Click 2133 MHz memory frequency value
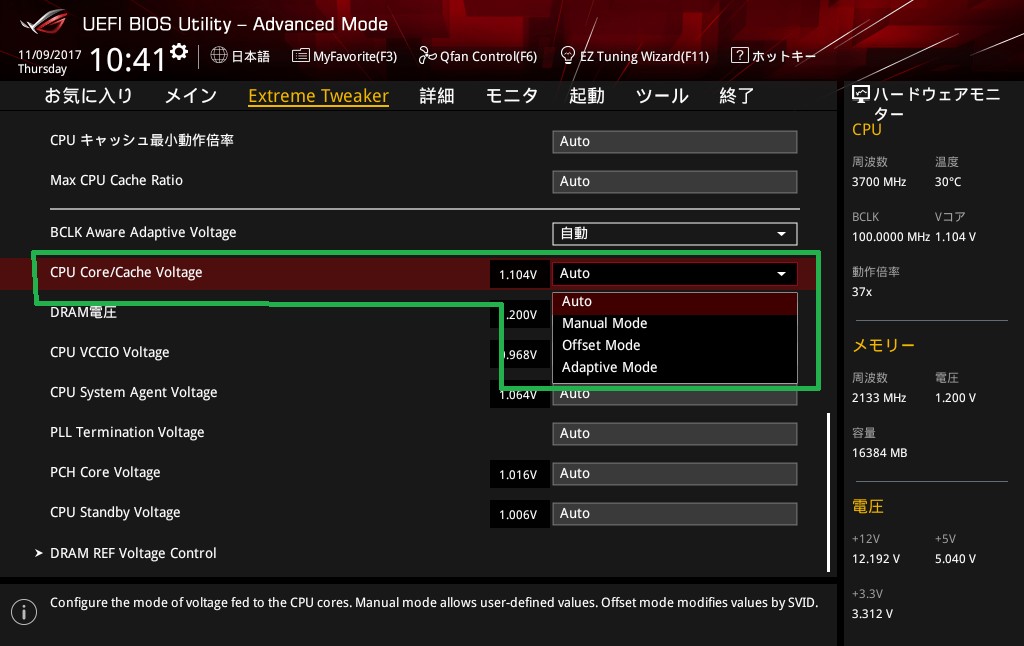The image size is (1024, 646). coord(879,398)
